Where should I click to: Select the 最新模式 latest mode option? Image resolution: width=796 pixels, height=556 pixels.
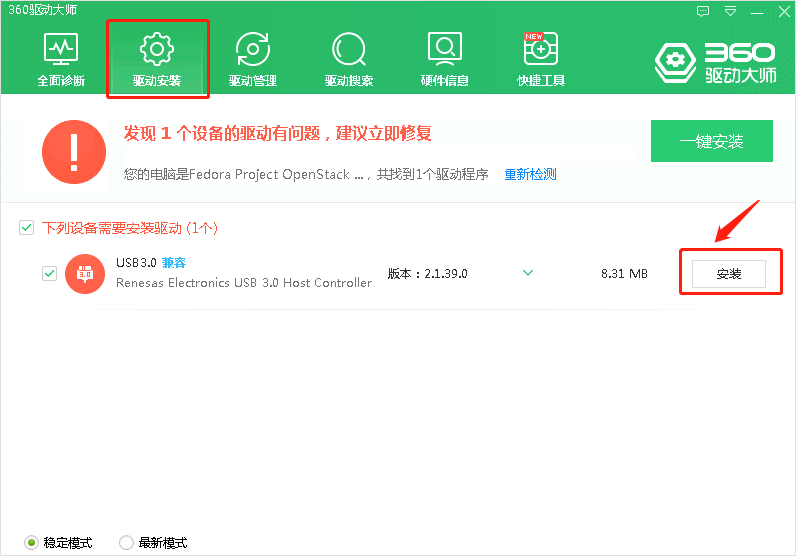[153, 543]
